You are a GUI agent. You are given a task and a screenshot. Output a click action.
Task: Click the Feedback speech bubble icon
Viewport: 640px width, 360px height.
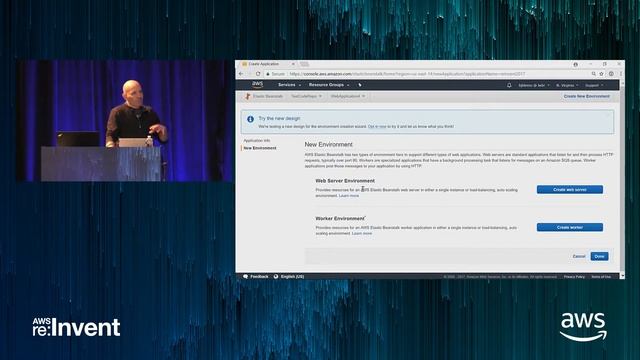click(x=245, y=276)
